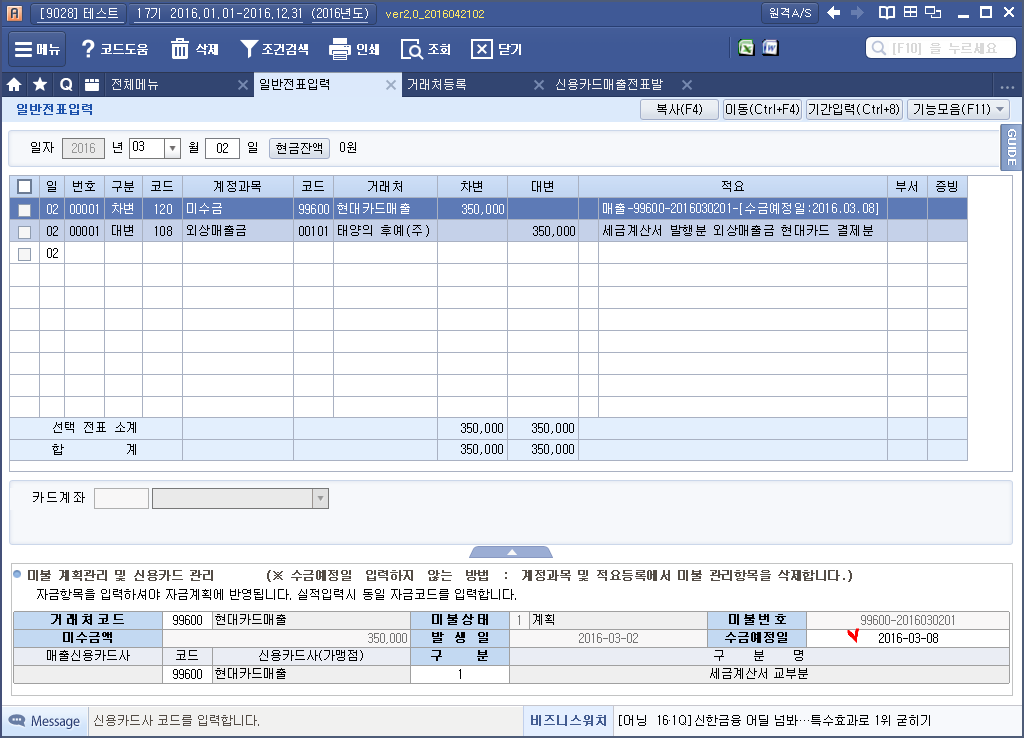
Task: Open the grid layout icon in title bar
Action: tap(910, 12)
